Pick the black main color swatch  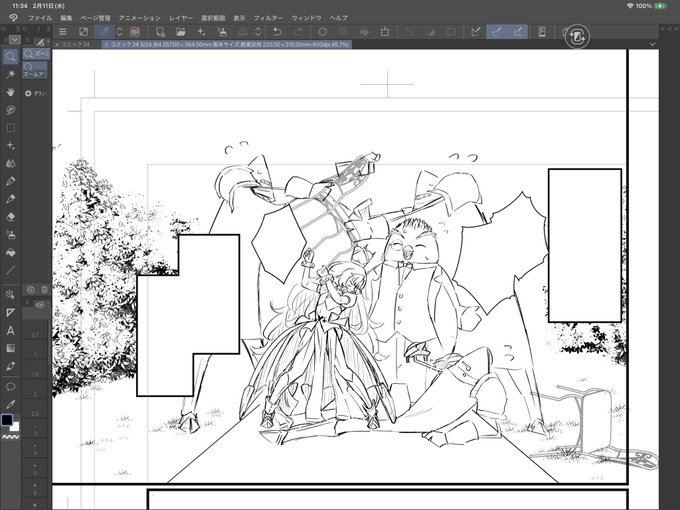pos(7,420)
